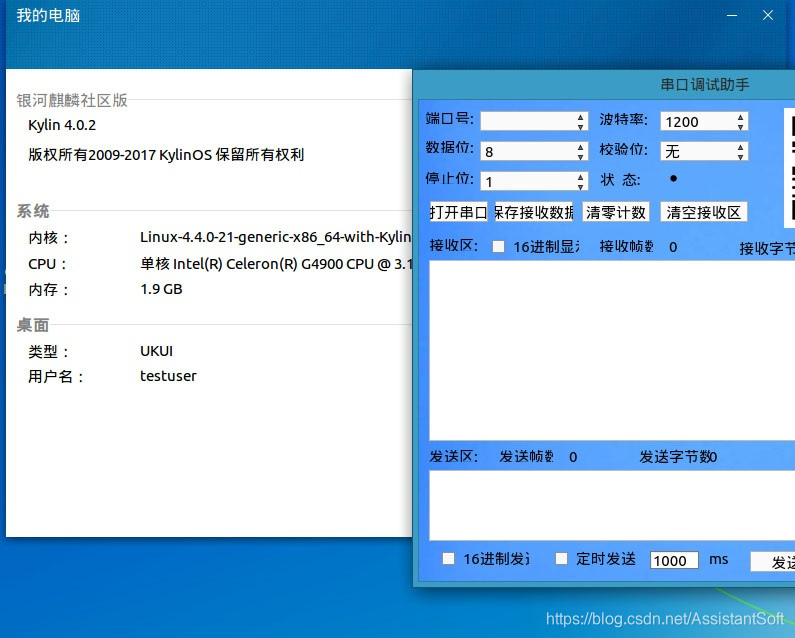Click the QR code image in serial tool
Screen dimensions: 795x638
point(789,168)
